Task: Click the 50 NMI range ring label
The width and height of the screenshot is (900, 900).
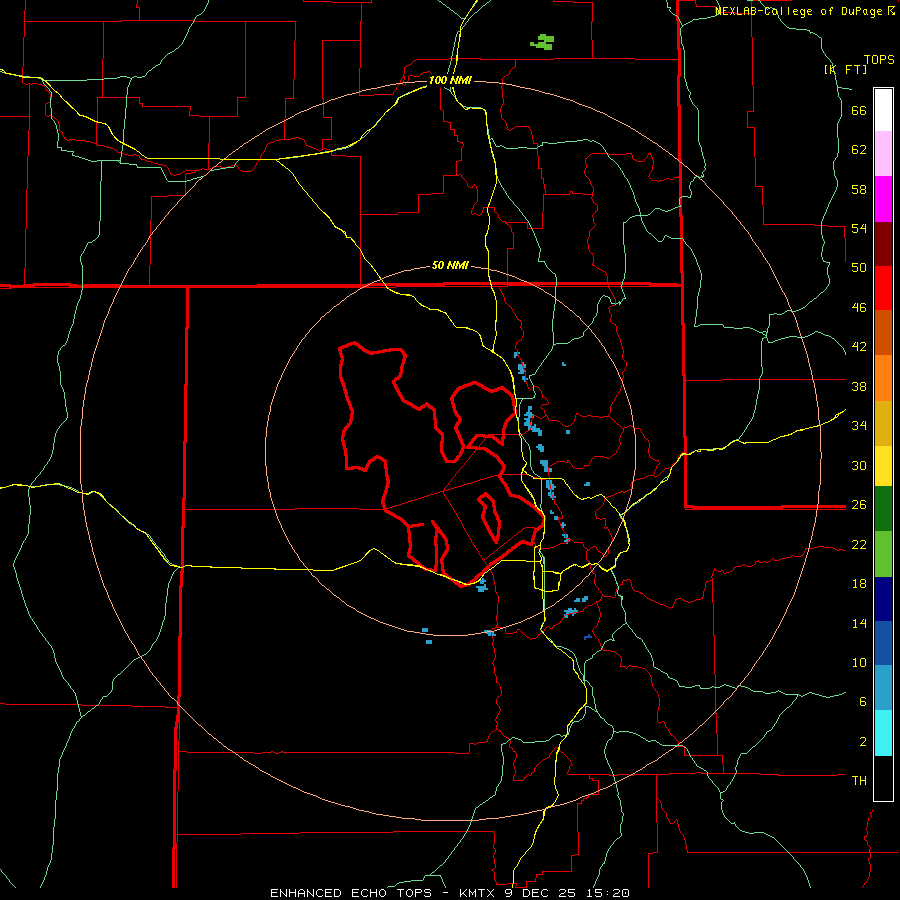Action: coord(450,265)
